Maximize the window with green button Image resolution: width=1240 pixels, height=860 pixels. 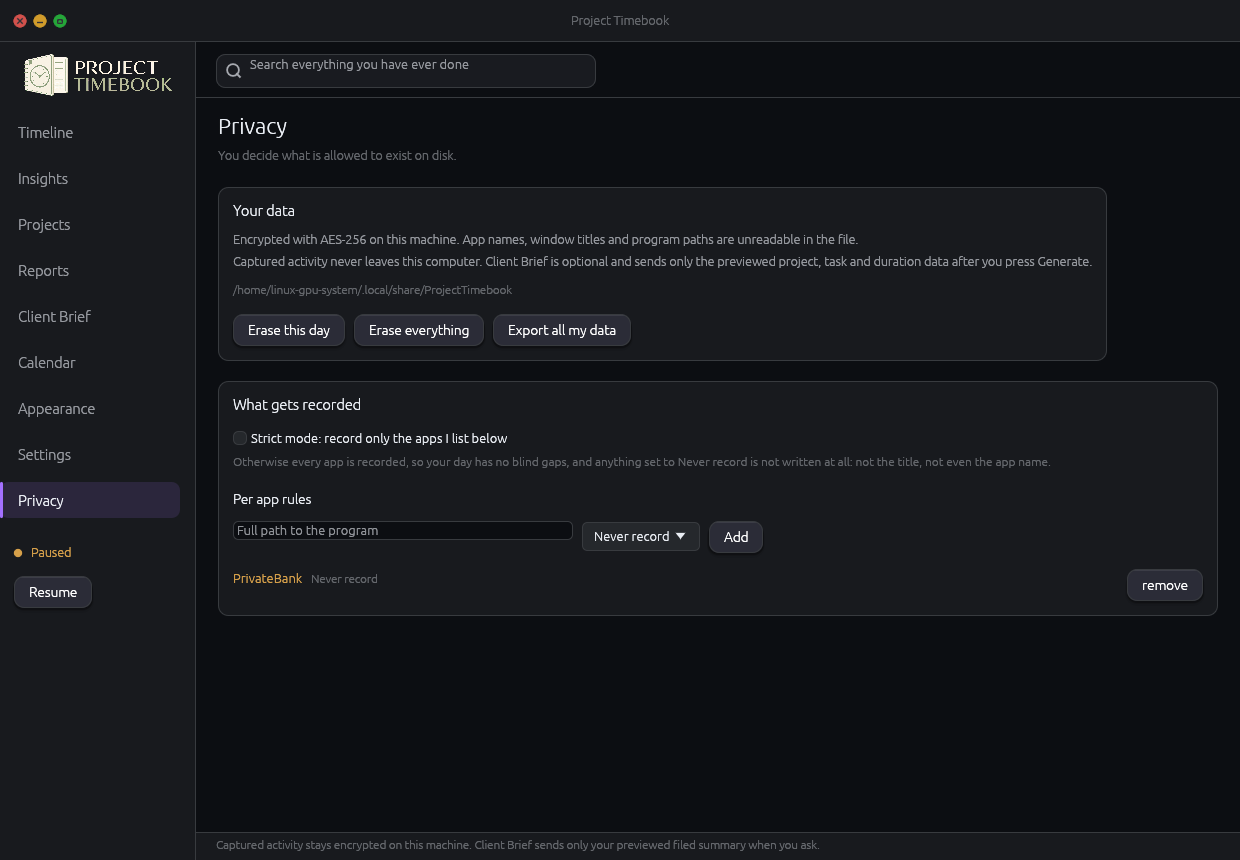60,21
